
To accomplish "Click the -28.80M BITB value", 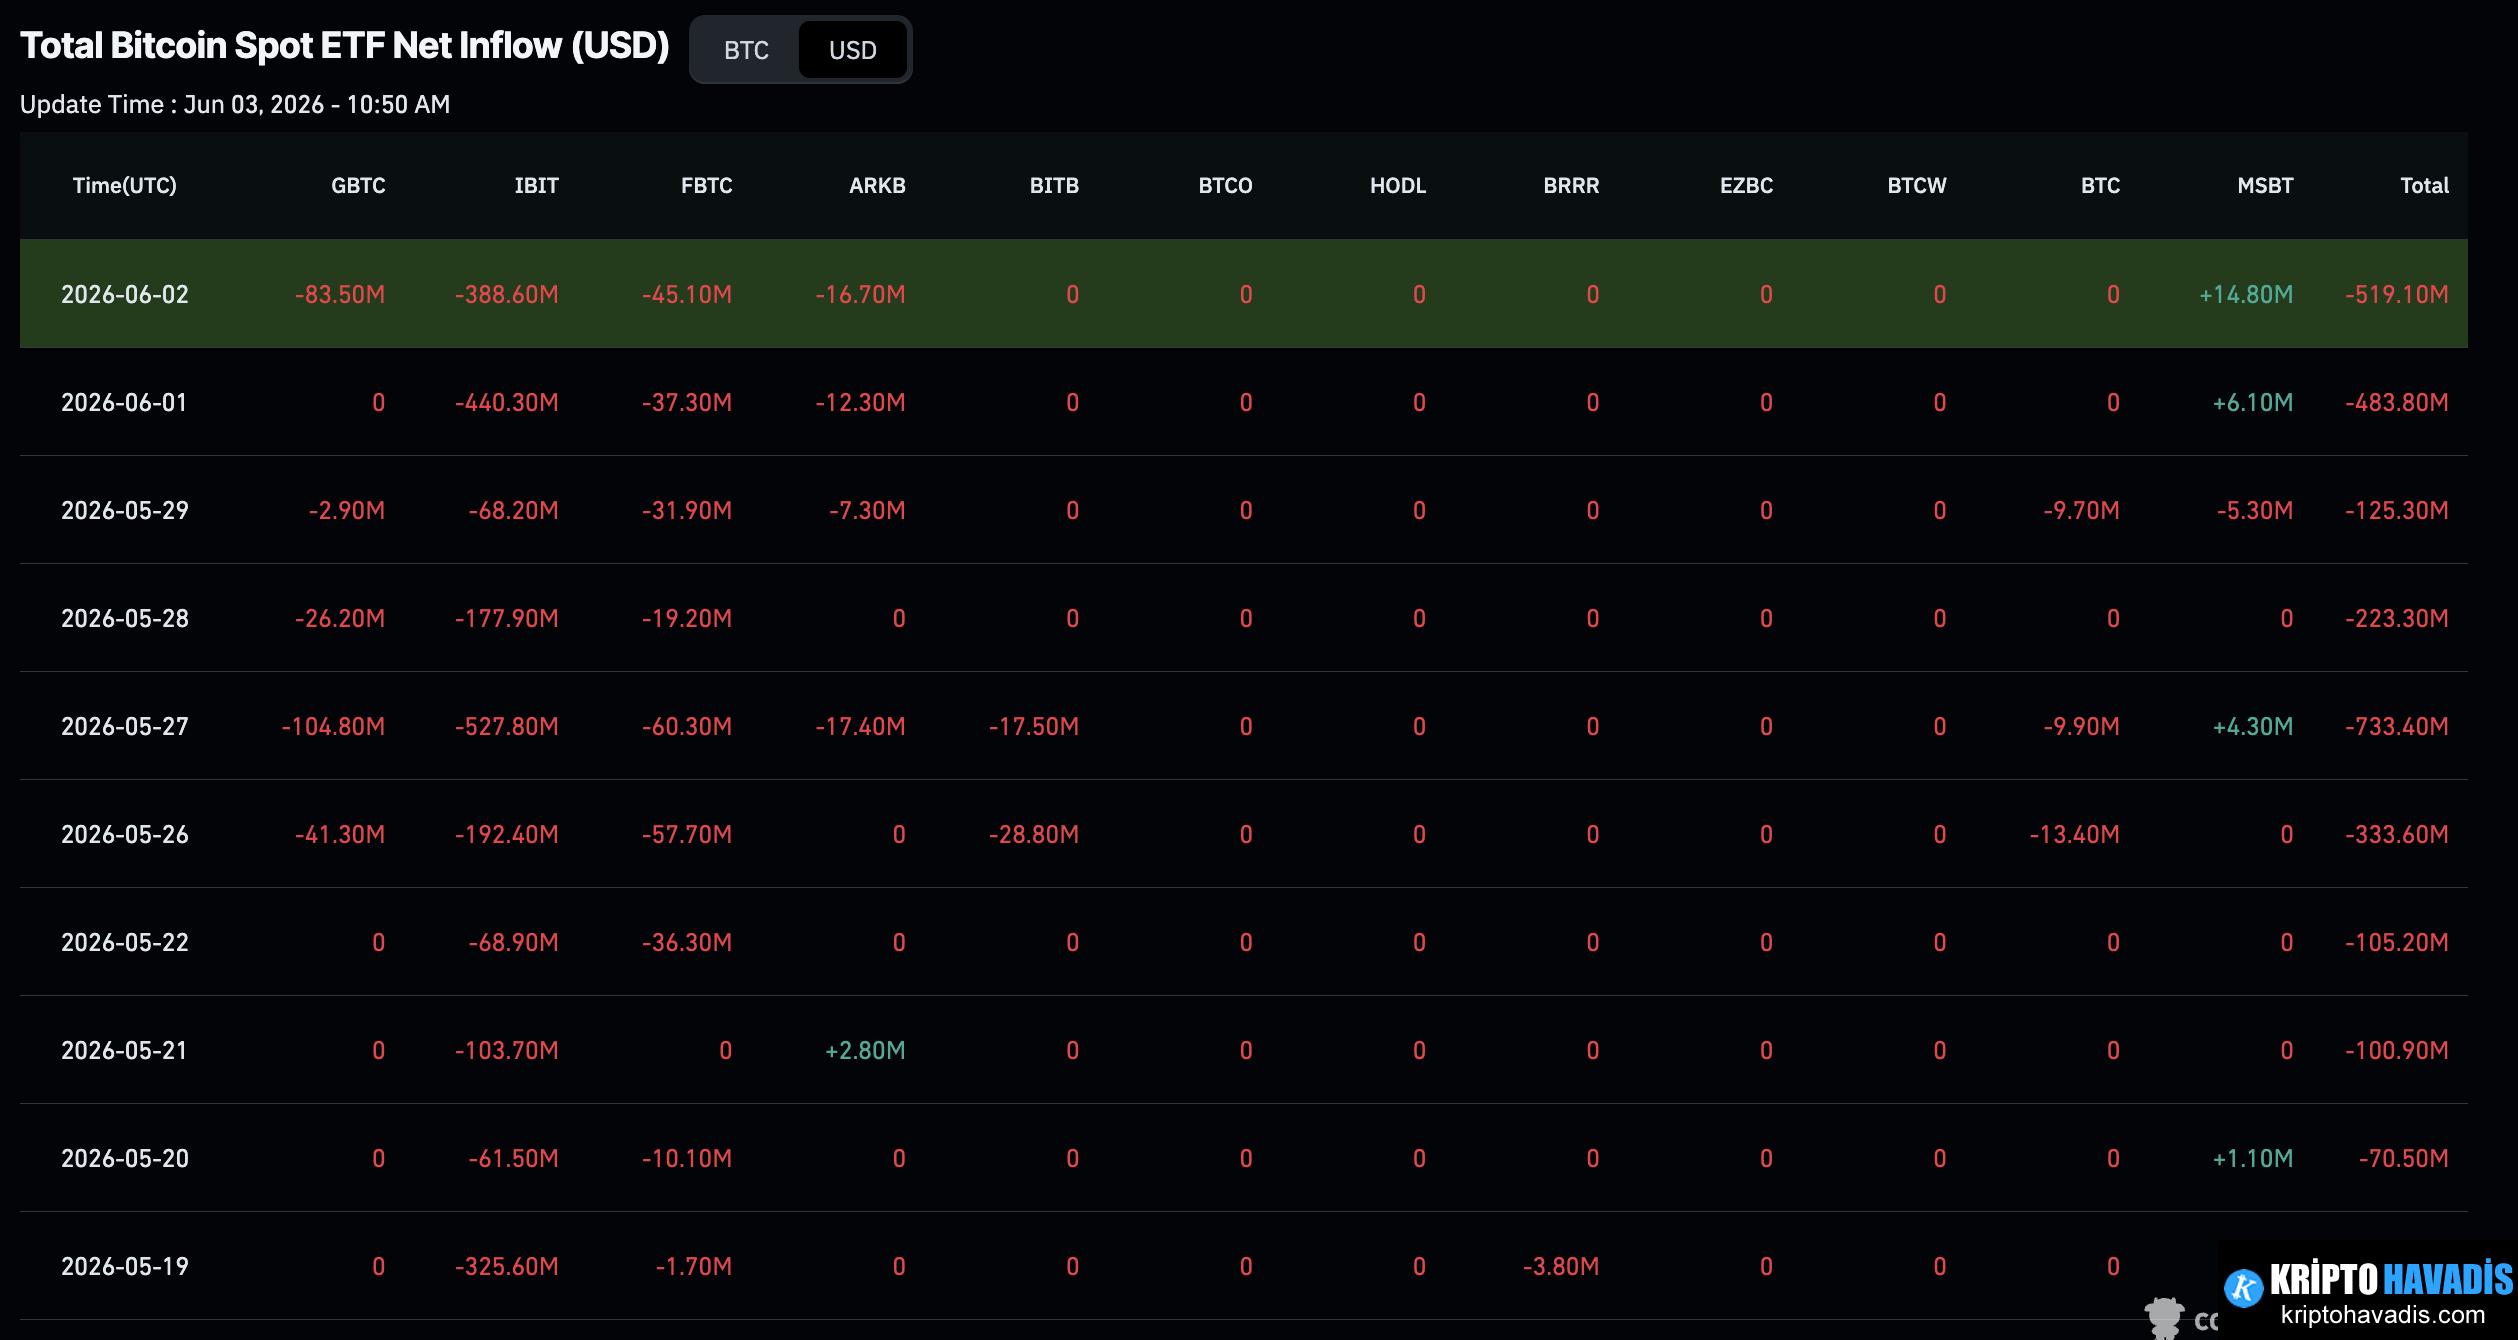I will pyautogui.click(x=1034, y=834).
